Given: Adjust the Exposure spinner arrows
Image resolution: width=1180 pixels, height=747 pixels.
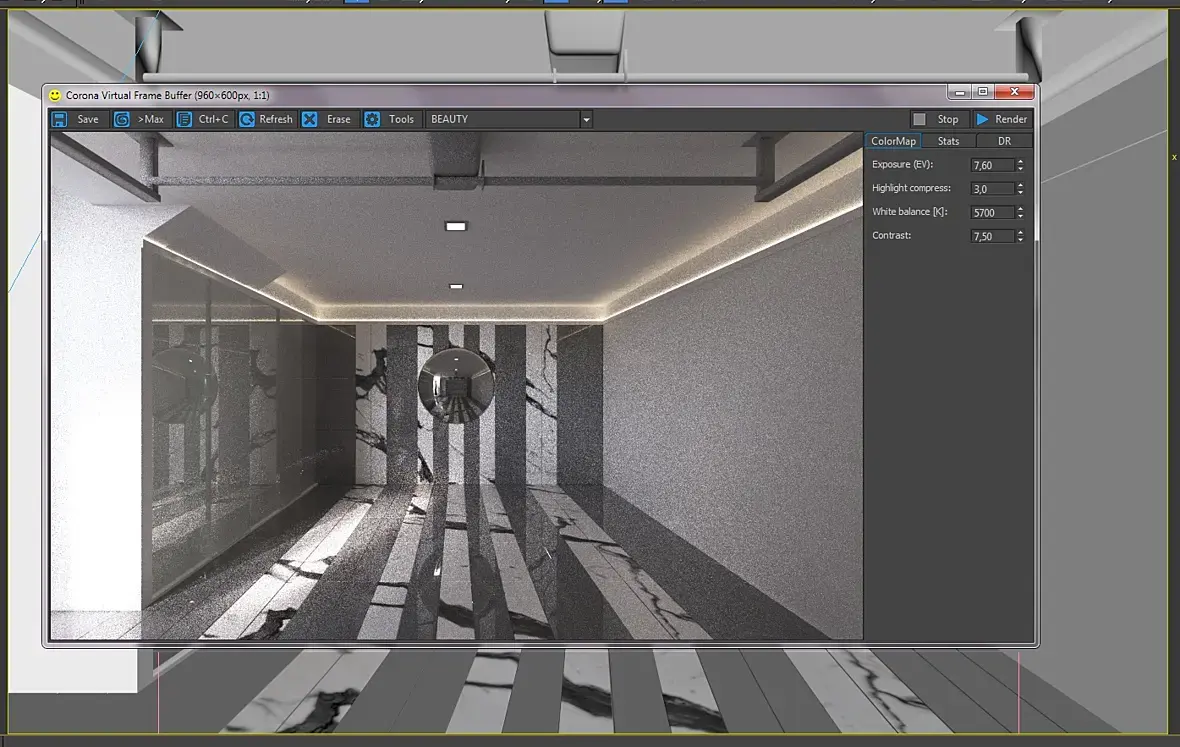Looking at the screenshot, I should click(x=1020, y=165).
